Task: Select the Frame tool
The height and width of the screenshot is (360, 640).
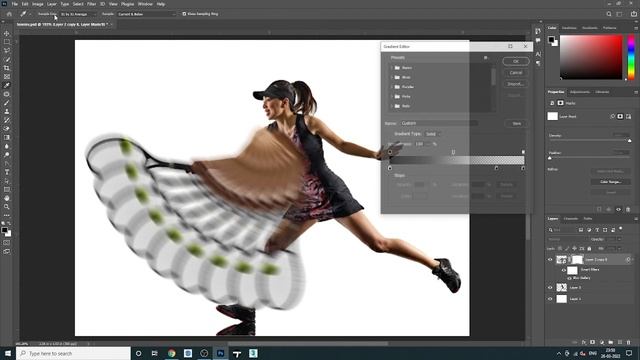Action: 7,76
